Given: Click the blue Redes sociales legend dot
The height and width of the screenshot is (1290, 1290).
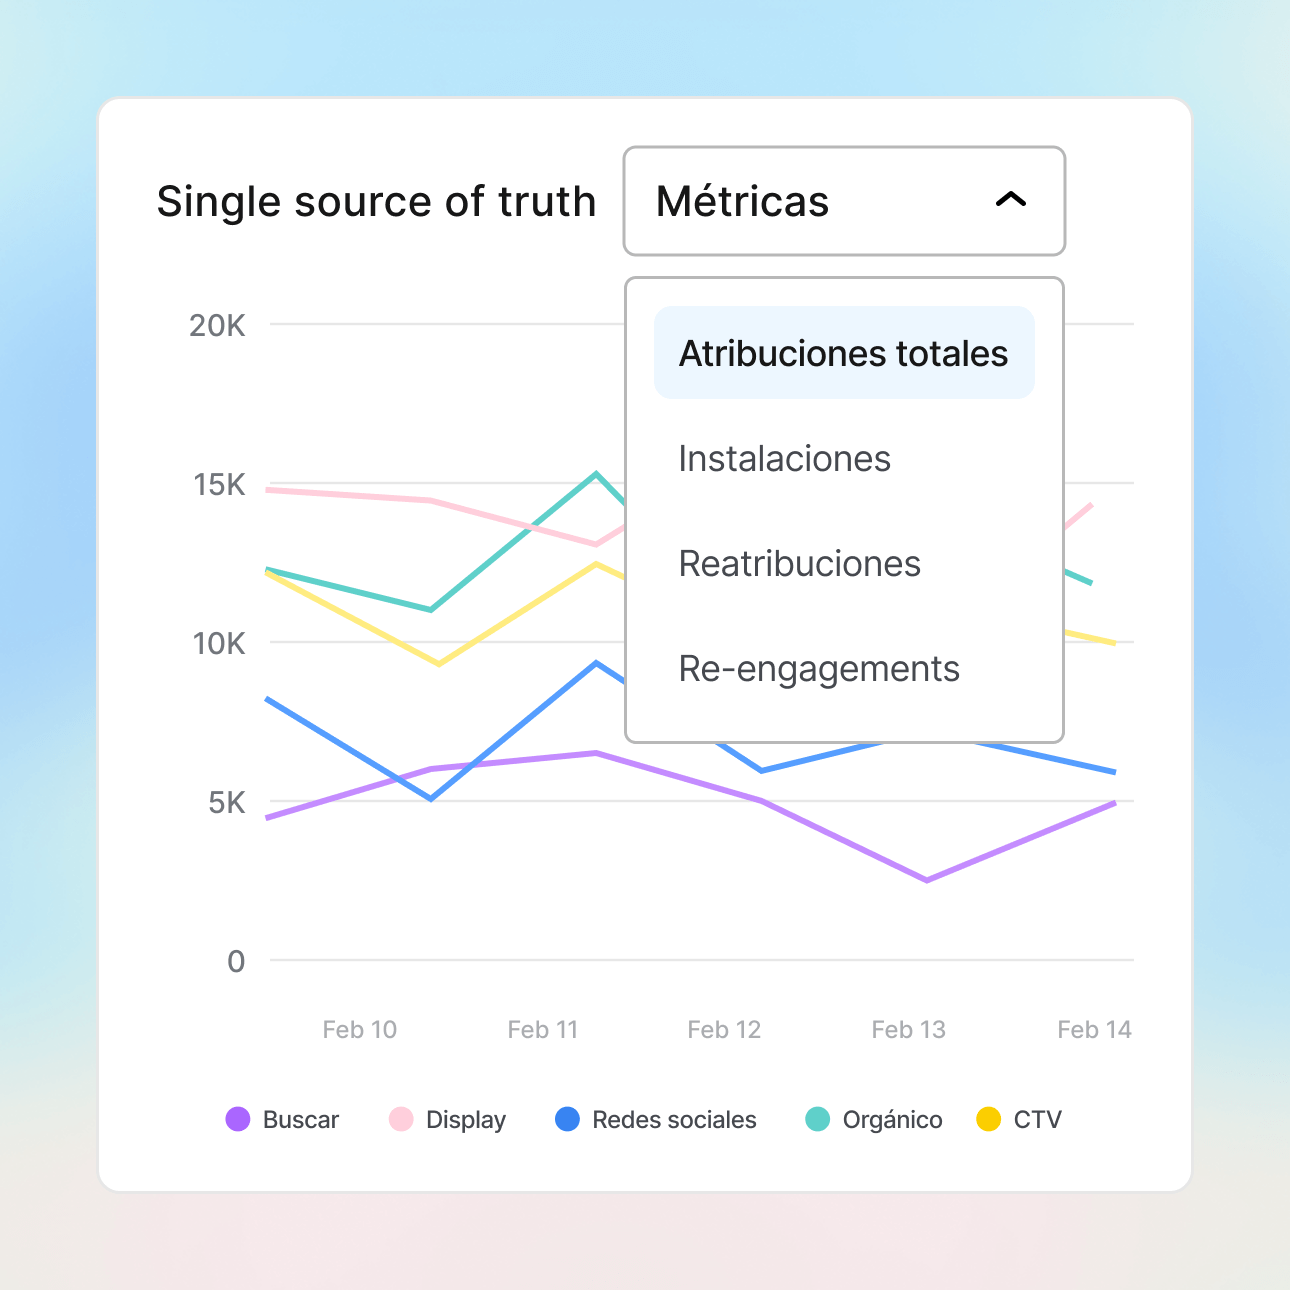Looking at the screenshot, I should (x=567, y=1119).
